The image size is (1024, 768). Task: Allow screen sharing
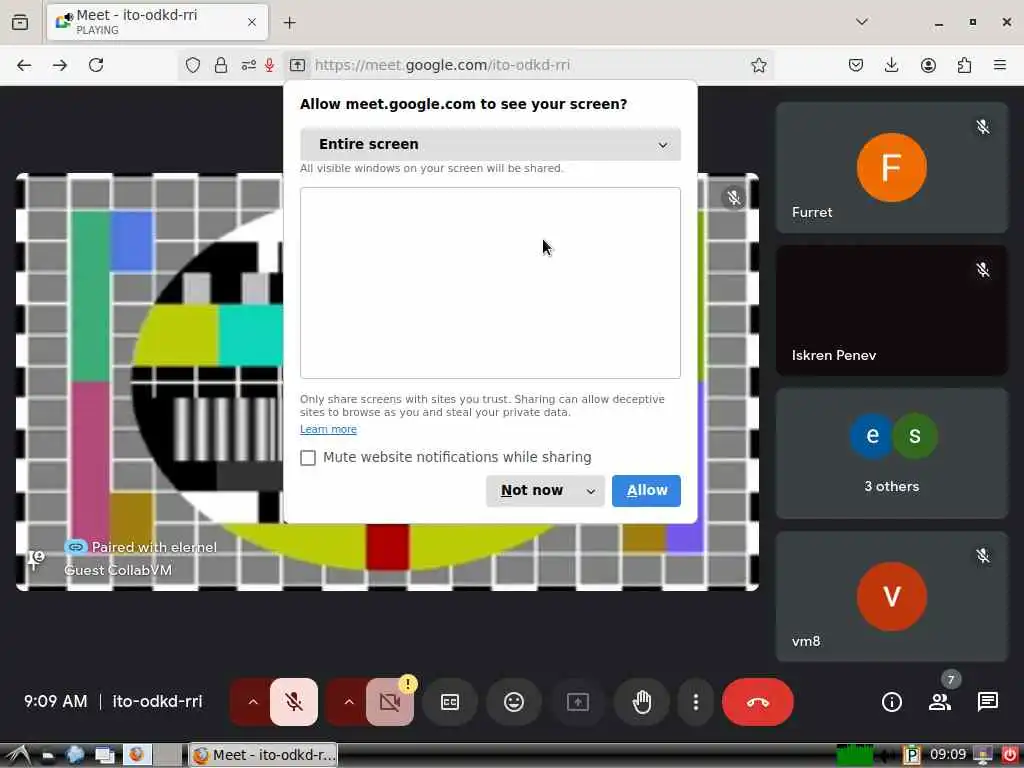coord(647,490)
